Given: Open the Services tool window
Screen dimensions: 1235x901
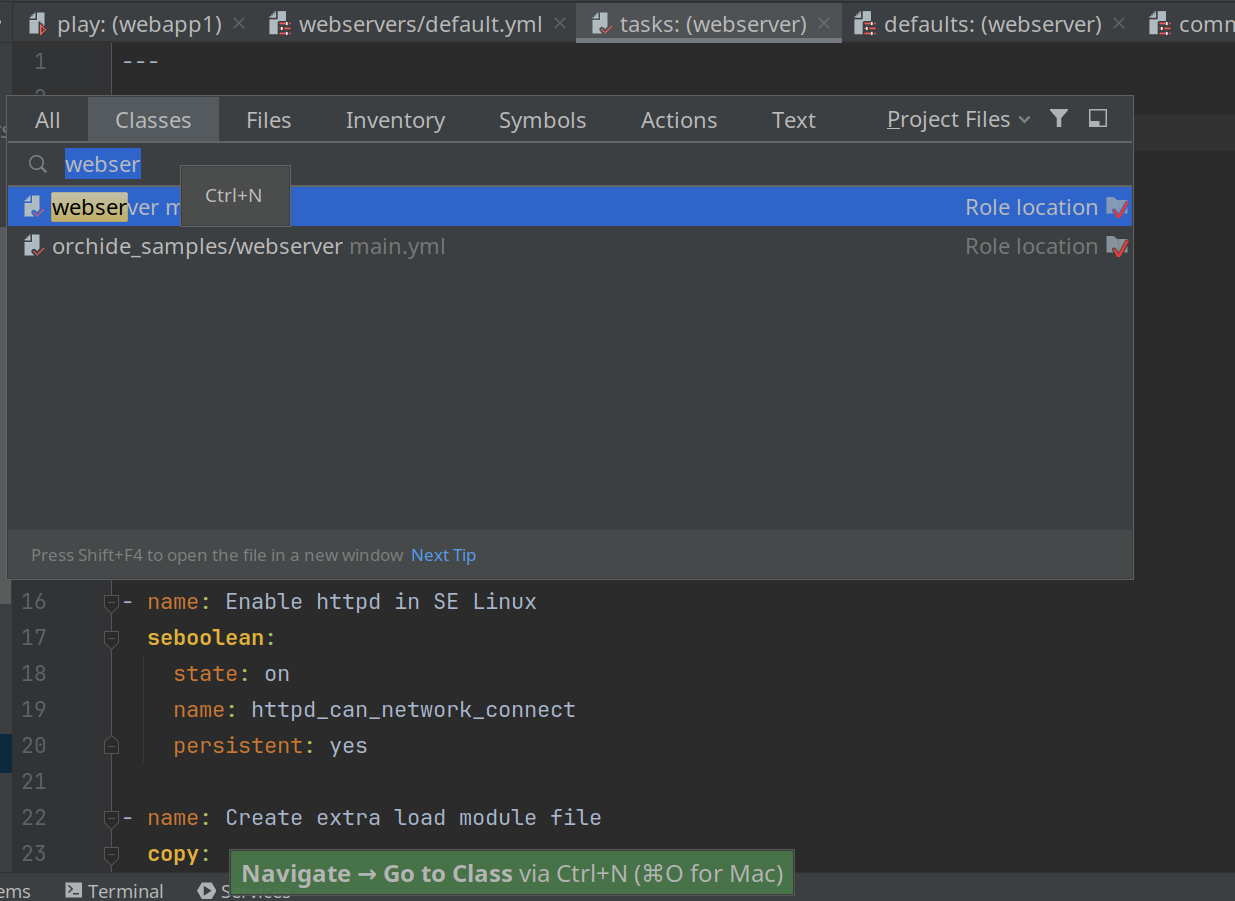Looking at the screenshot, I should pos(243,890).
